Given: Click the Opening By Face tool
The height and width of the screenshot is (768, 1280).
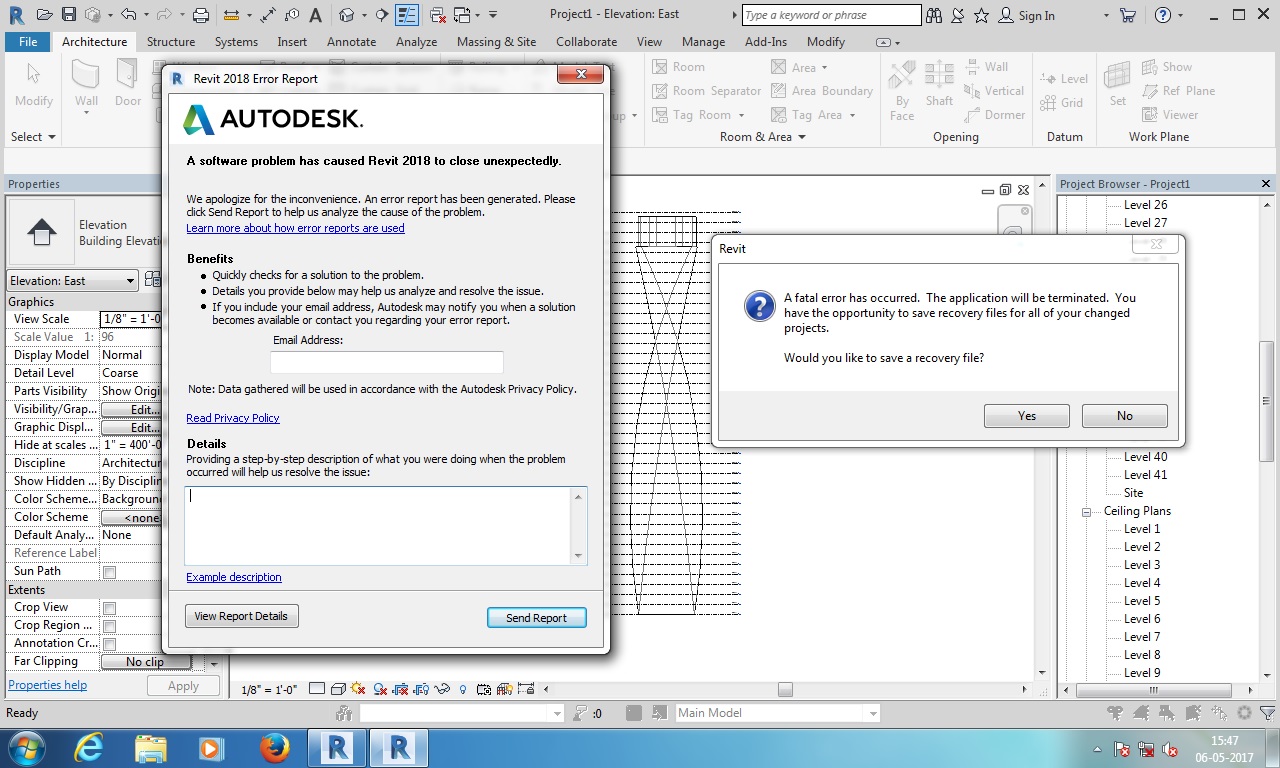Looking at the screenshot, I should click(x=902, y=90).
